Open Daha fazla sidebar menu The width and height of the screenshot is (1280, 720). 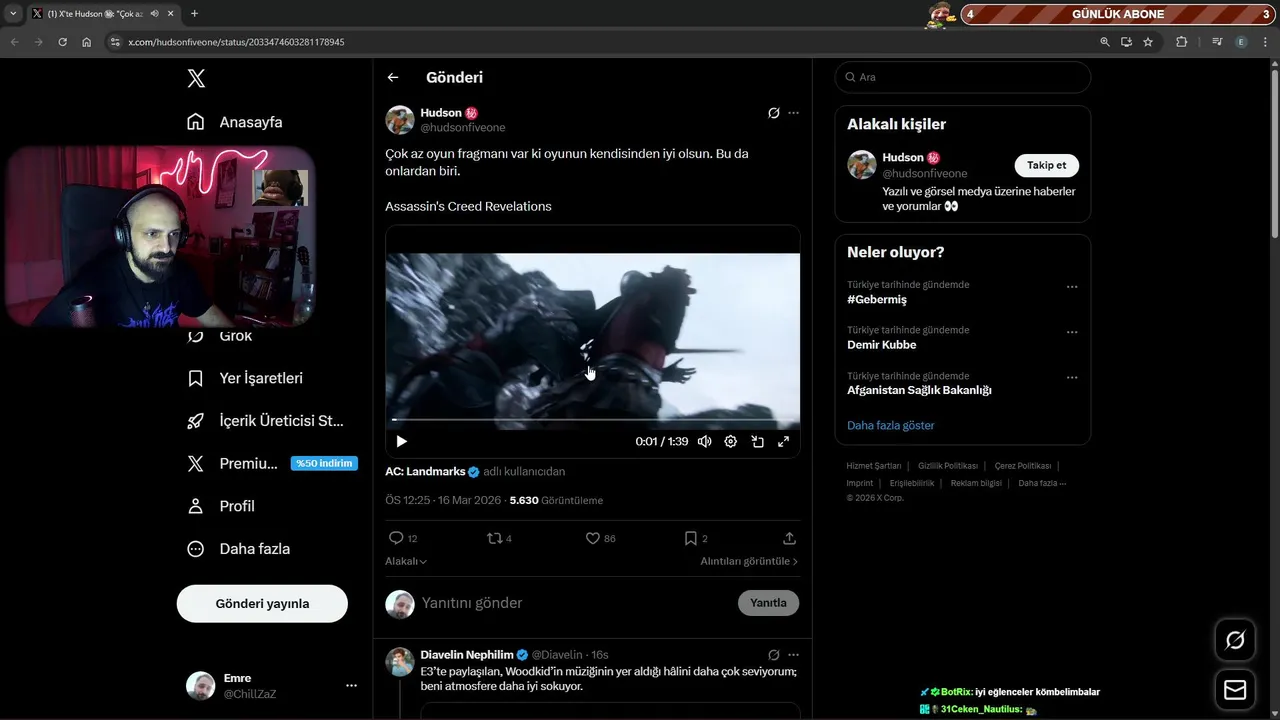pyautogui.click(x=239, y=549)
